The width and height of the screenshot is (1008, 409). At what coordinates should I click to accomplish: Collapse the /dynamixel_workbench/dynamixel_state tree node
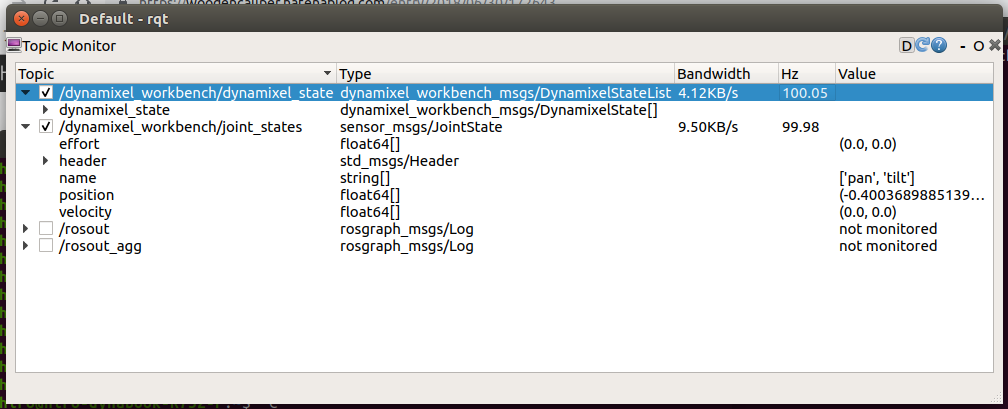26,93
